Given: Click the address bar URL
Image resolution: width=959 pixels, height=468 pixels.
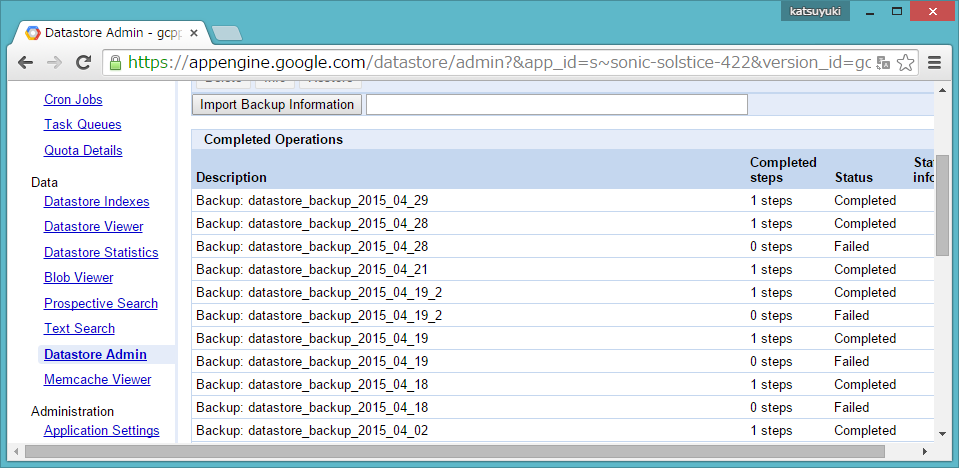Looking at the screenshot, I should [x=498, y=62].
